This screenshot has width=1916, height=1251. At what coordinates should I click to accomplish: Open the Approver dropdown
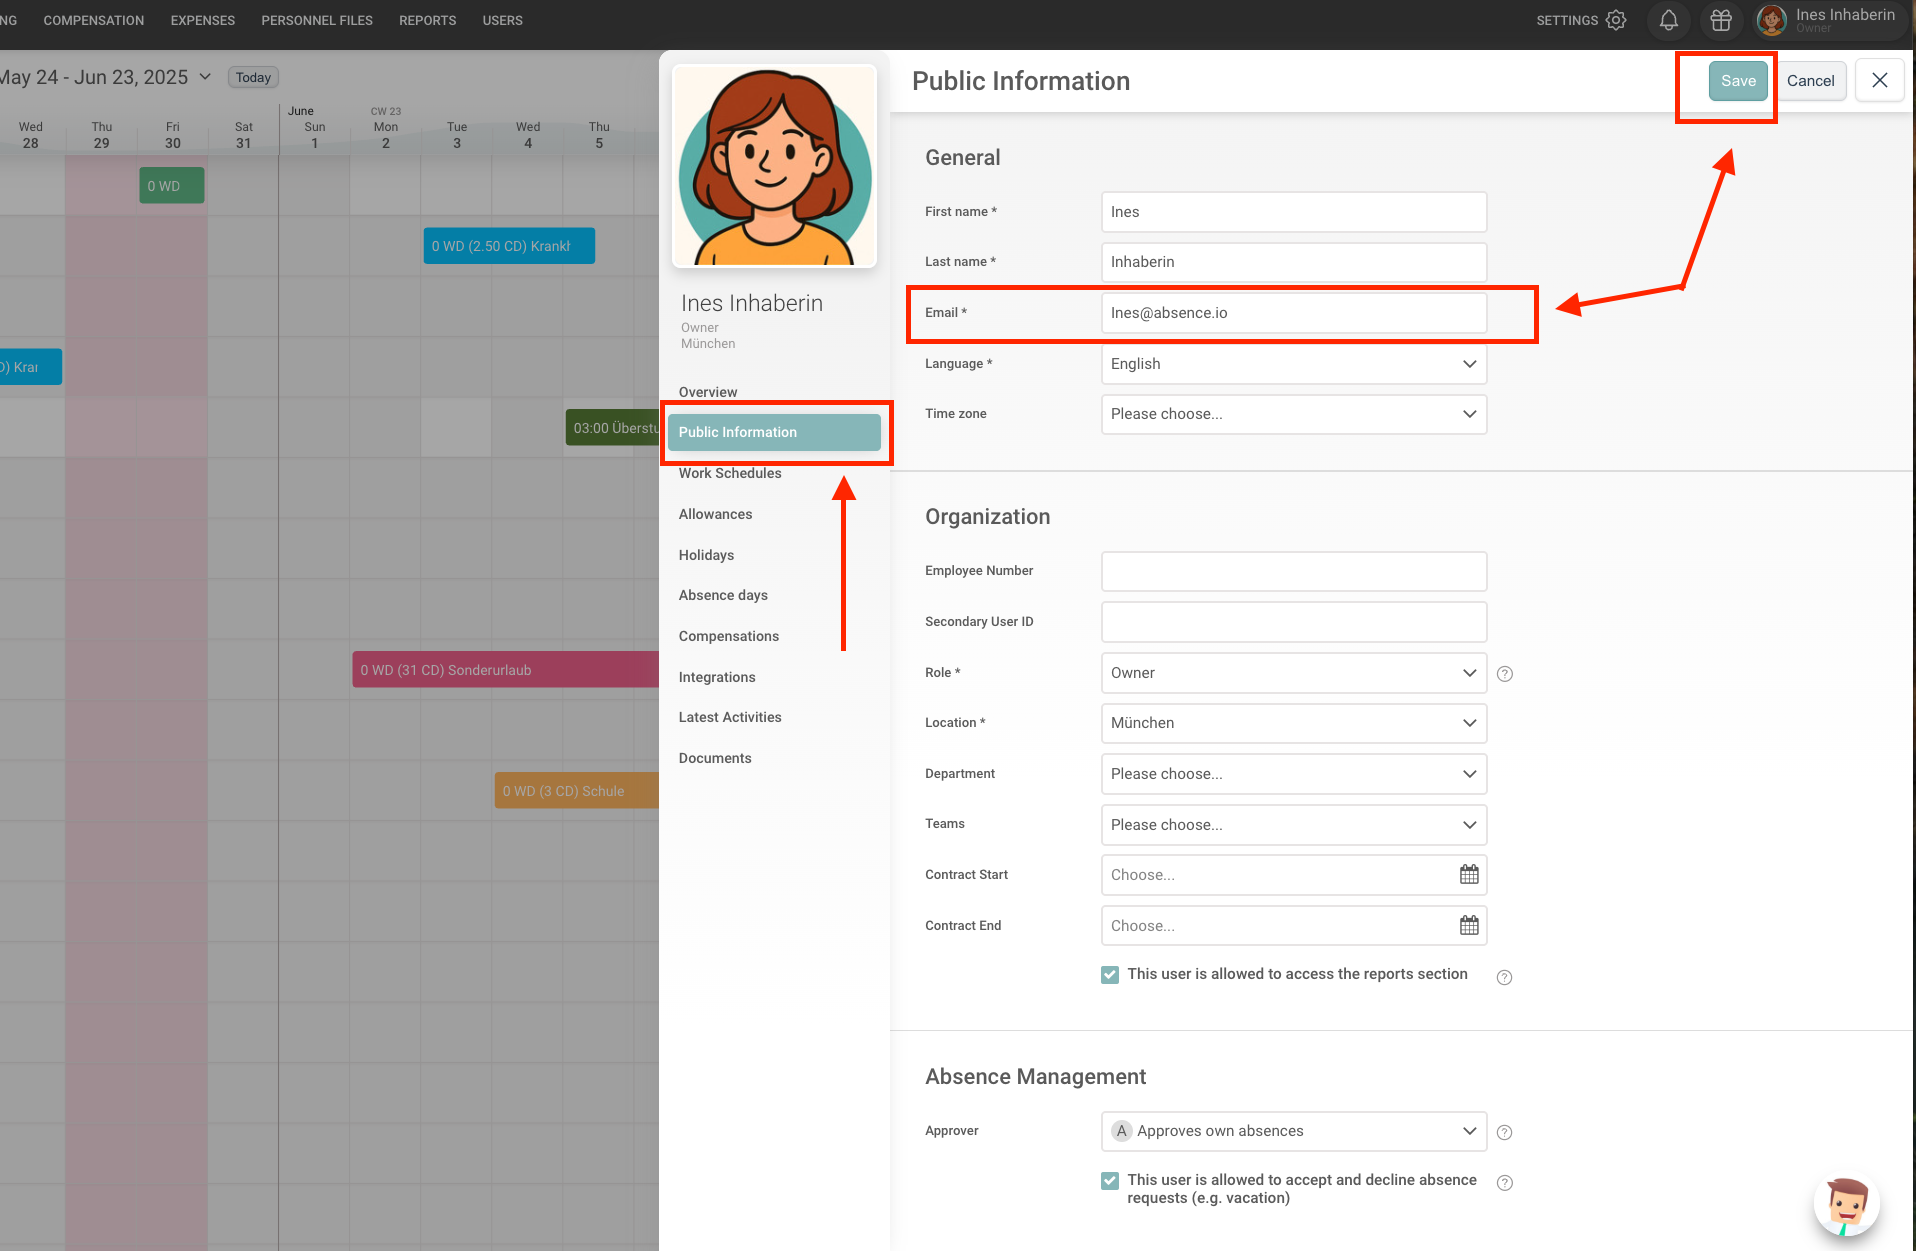1294,1131
